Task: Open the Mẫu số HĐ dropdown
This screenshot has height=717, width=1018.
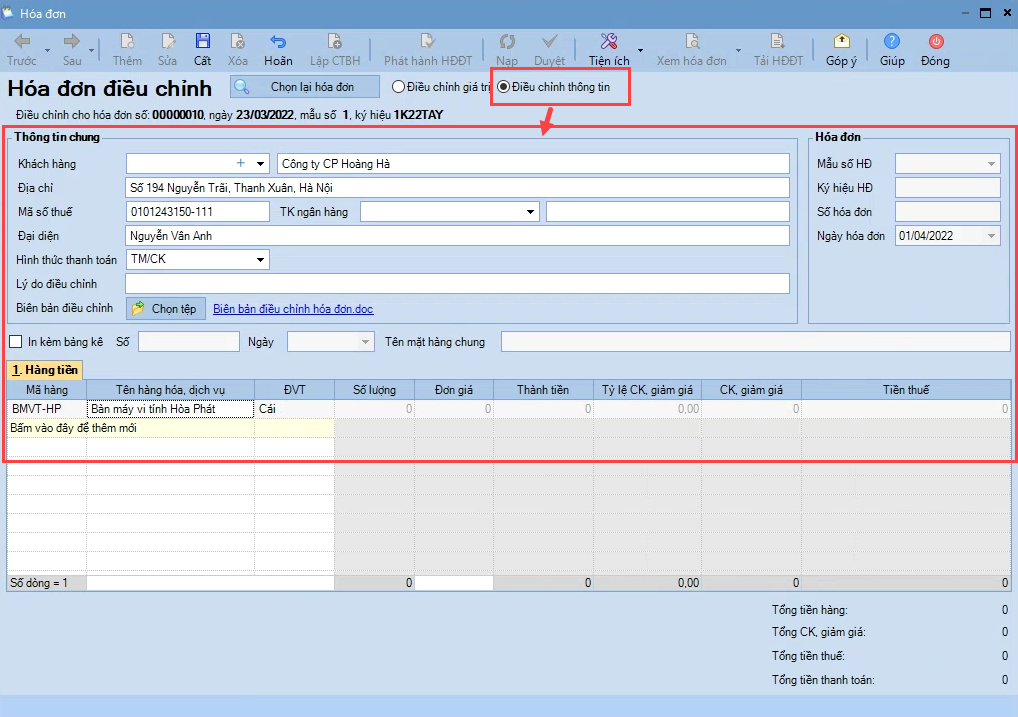Action: point(991,164)
